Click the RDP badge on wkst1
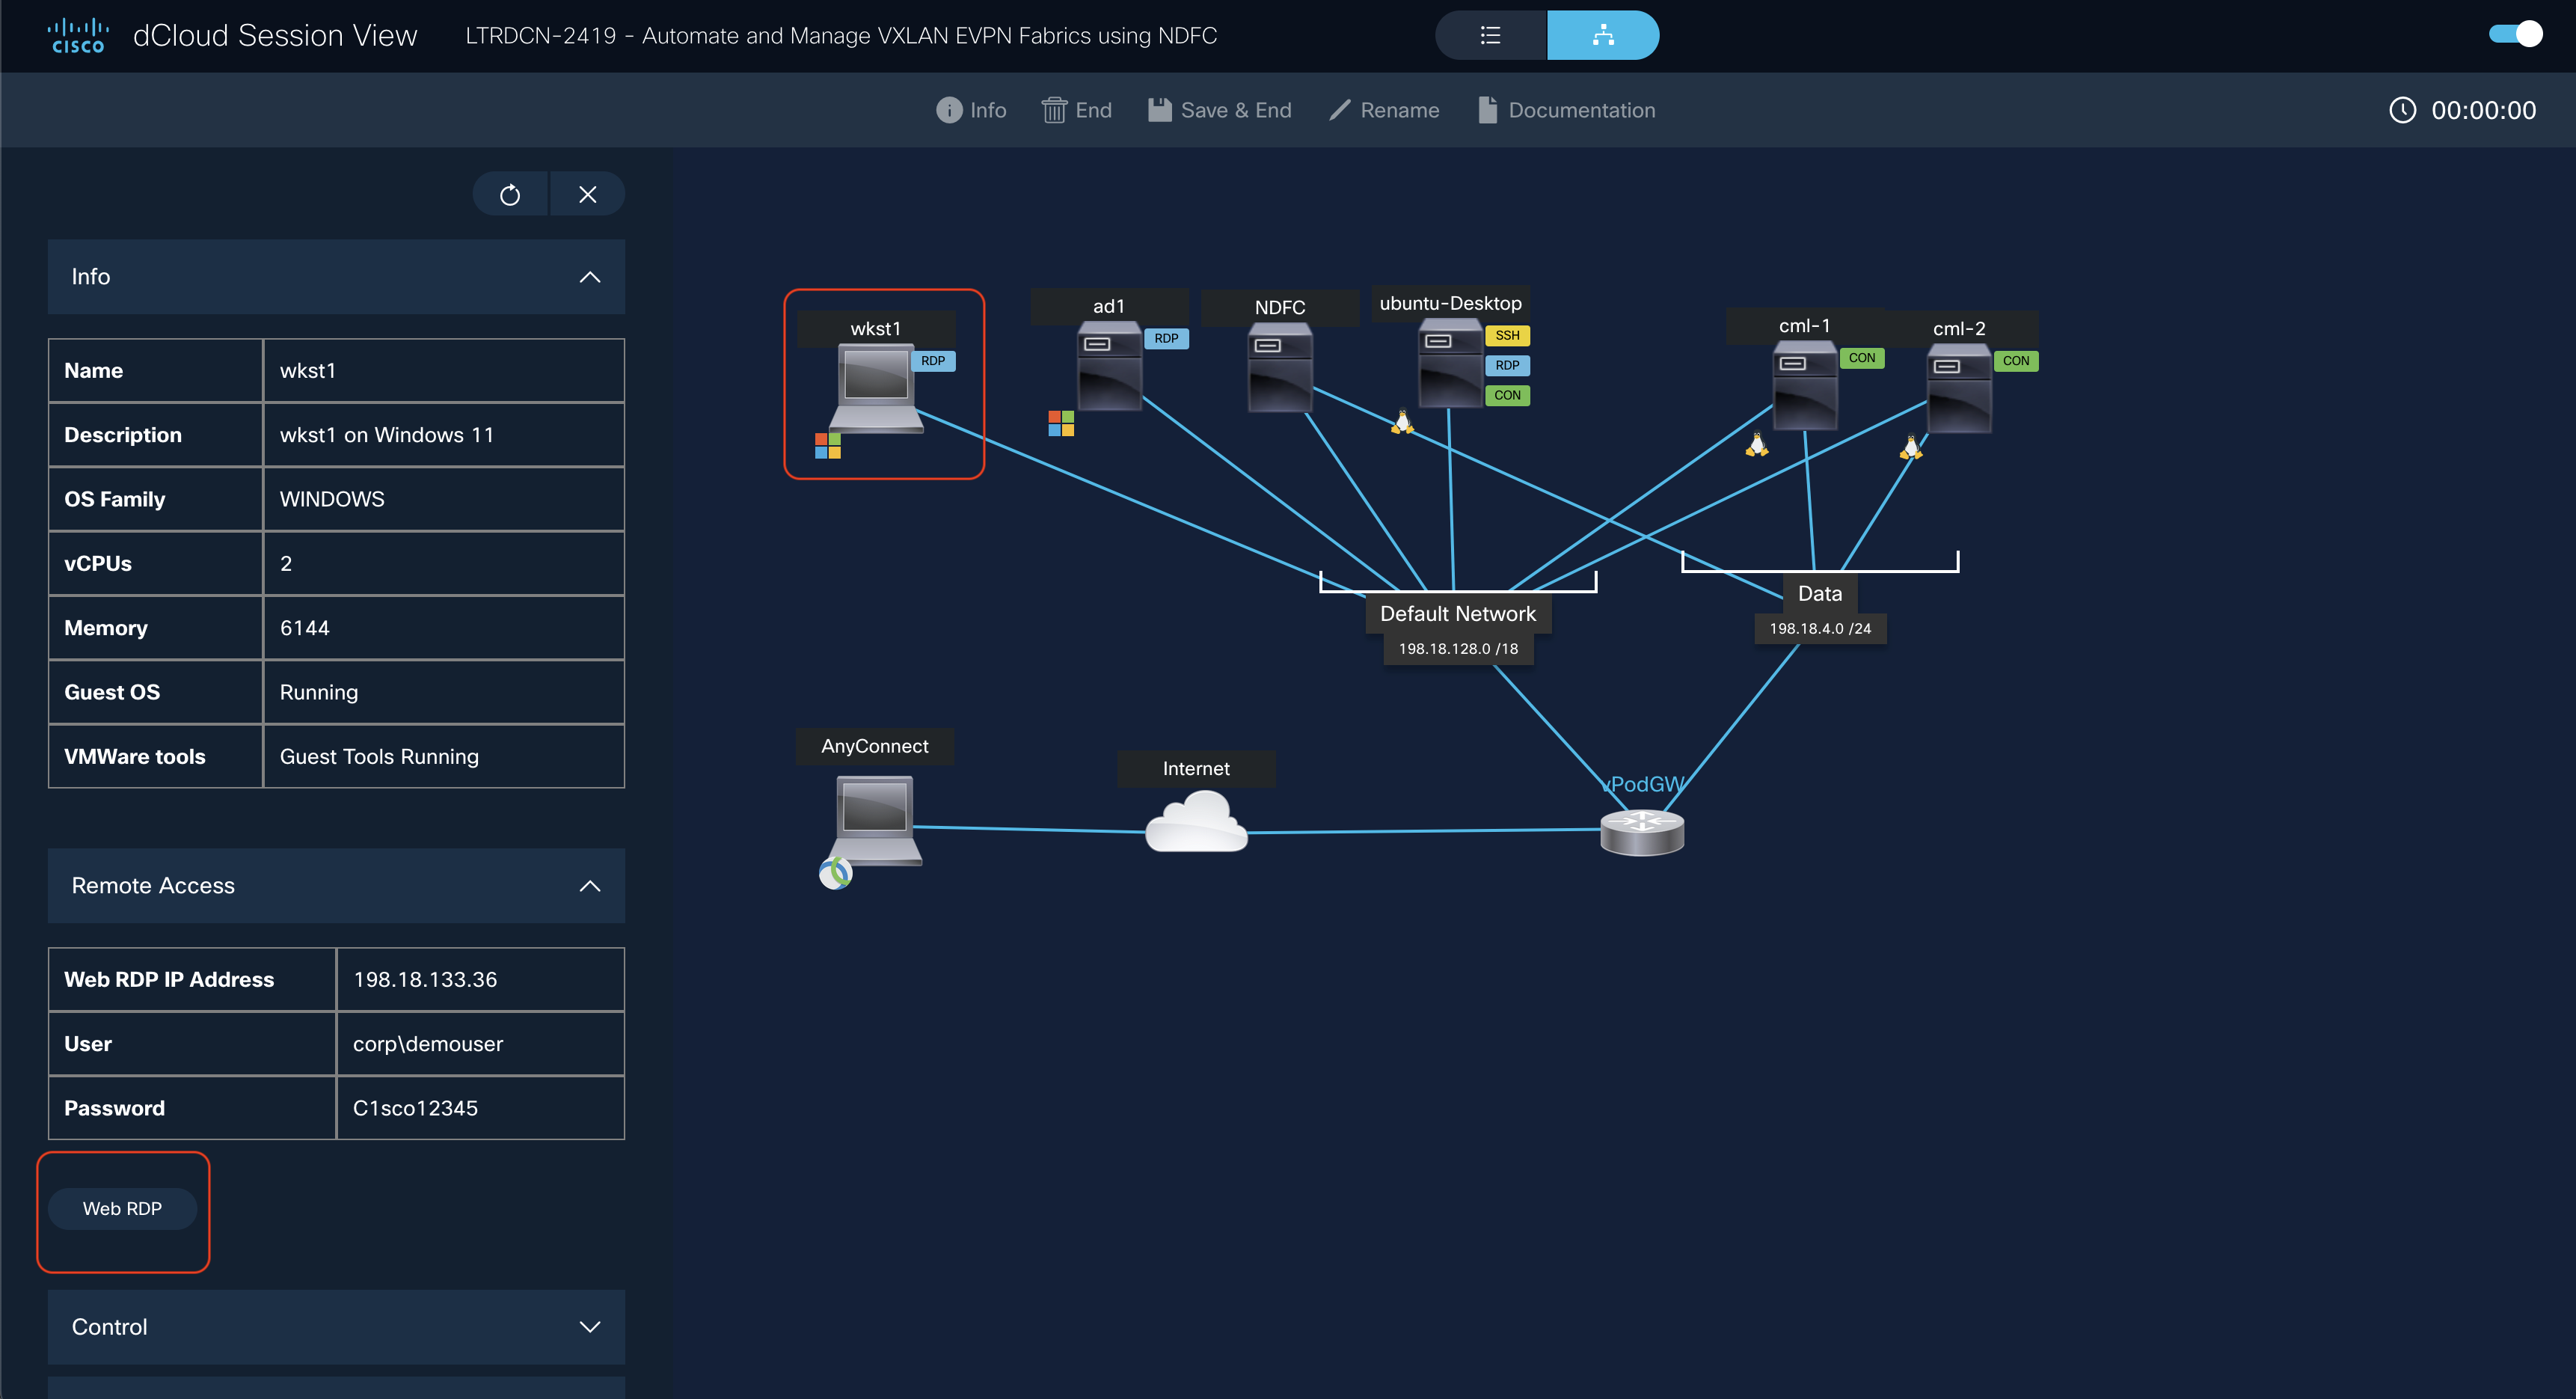Screen dimensions: 2576x1399 tap(933, 361)
